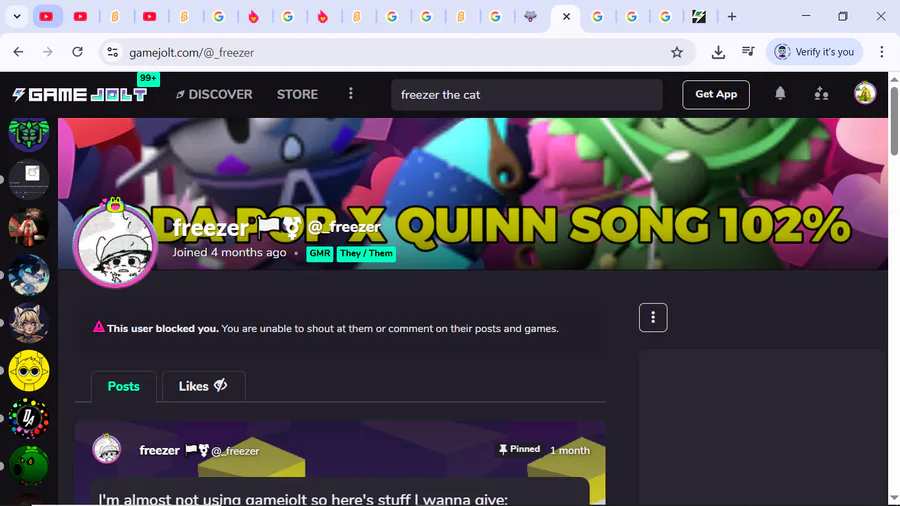Switch to the green-and-black slash icon tab
The image size is (900, 506).
click(x=699, y=17)
